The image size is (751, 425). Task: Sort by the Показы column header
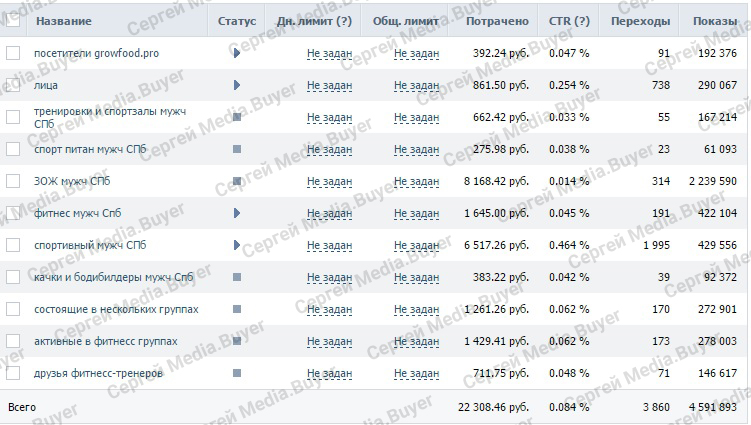click(715, 21)
